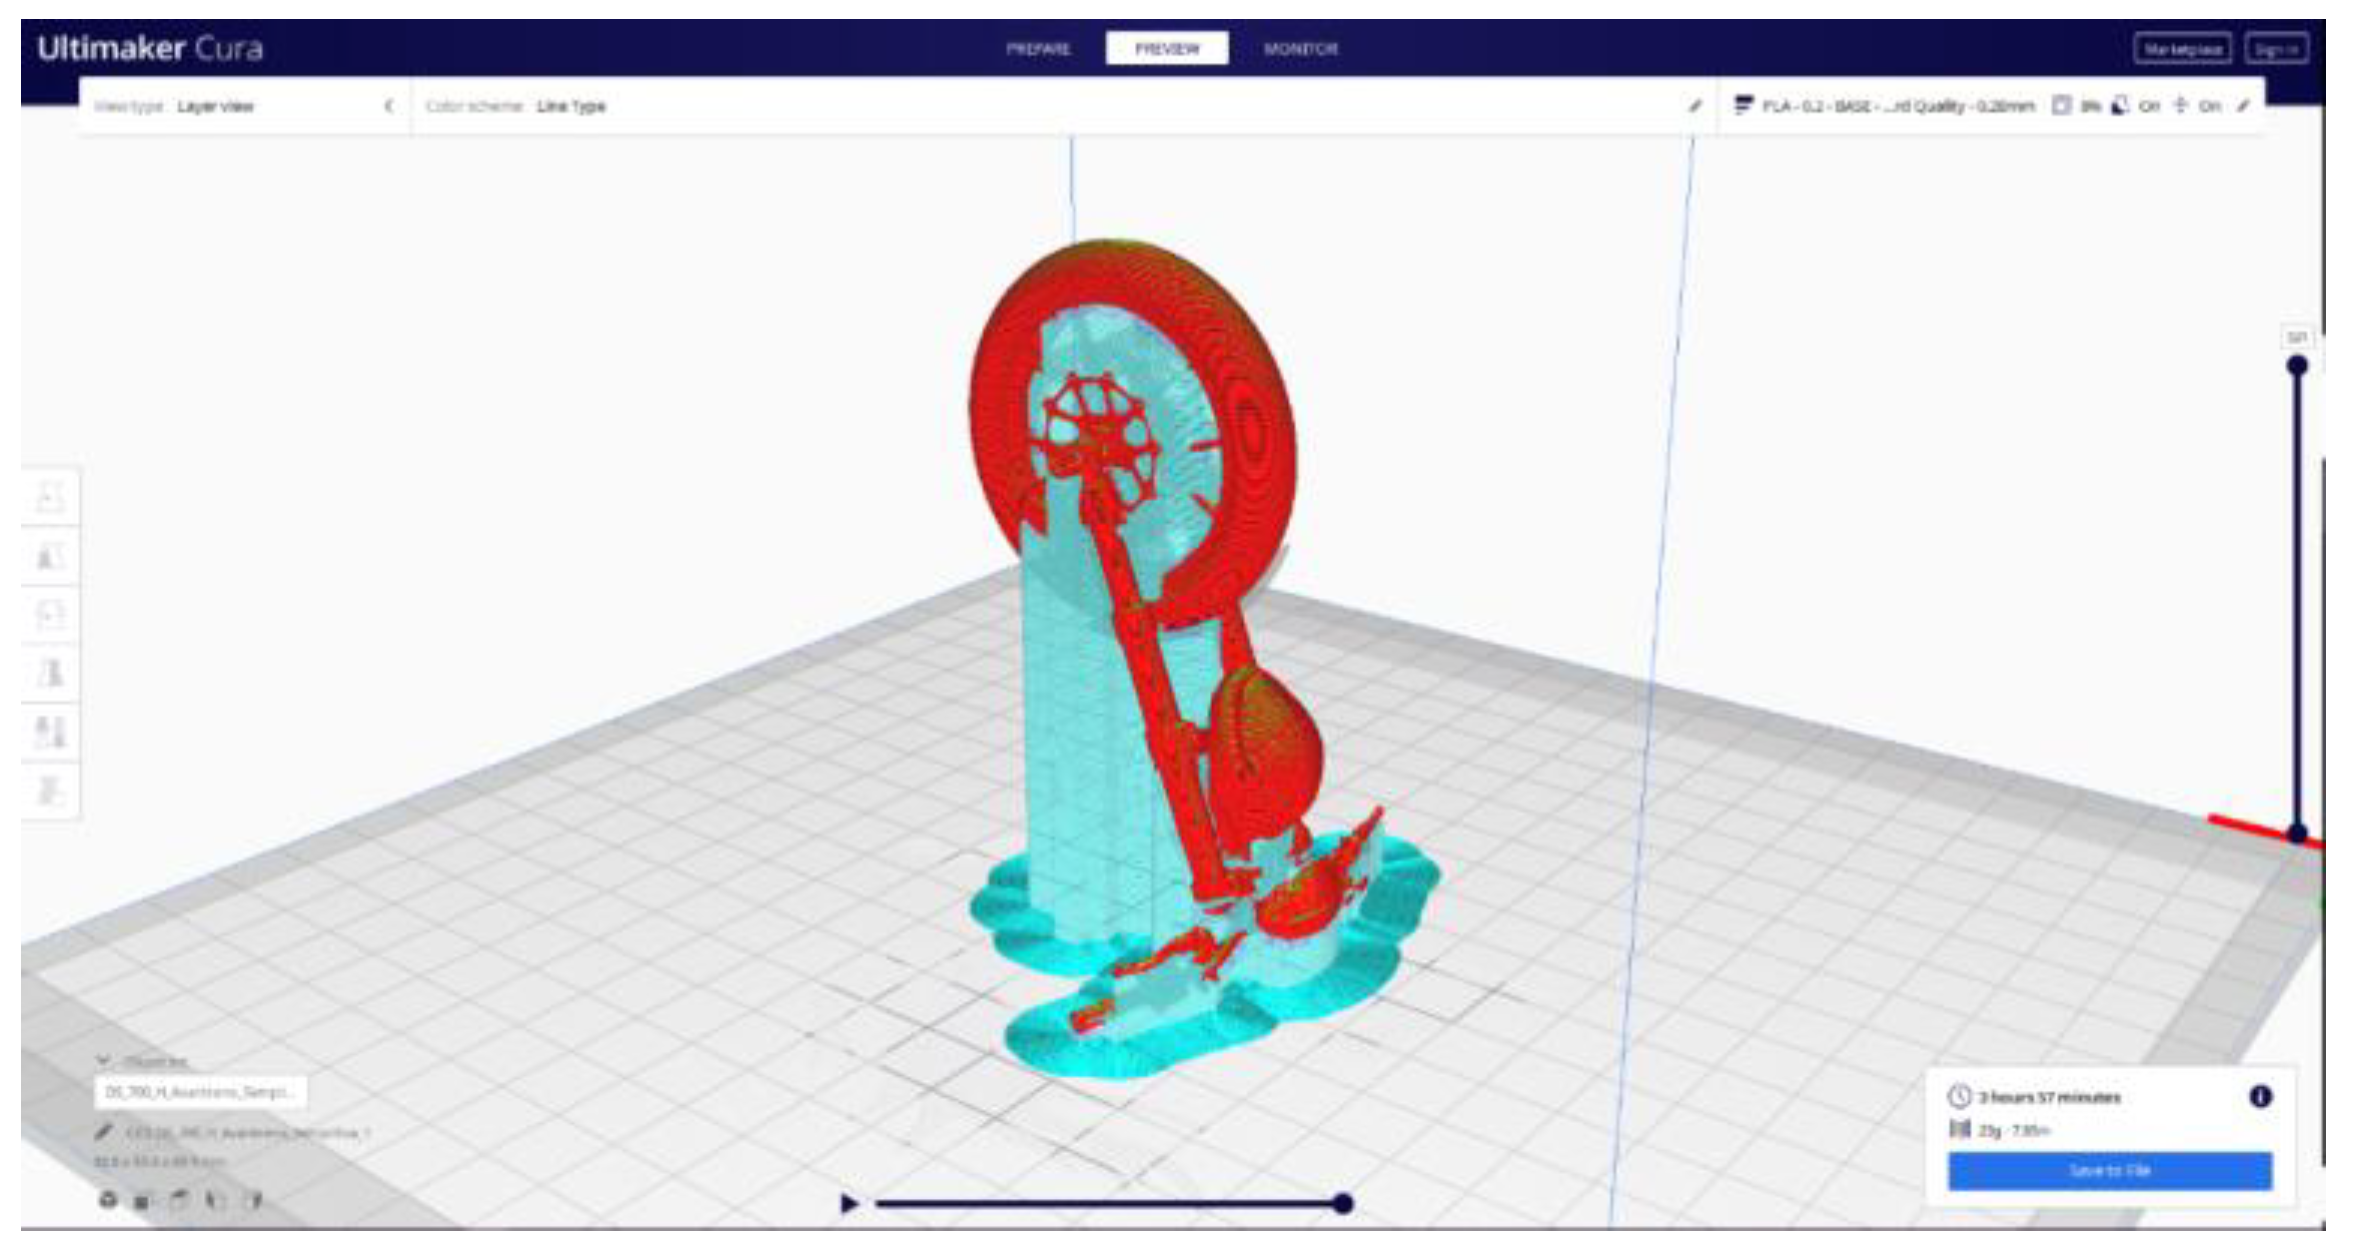Click the material usage spool icon
Image resolution: width=2353 pixels, height=1246 pixels.
pos(1959,1129)
